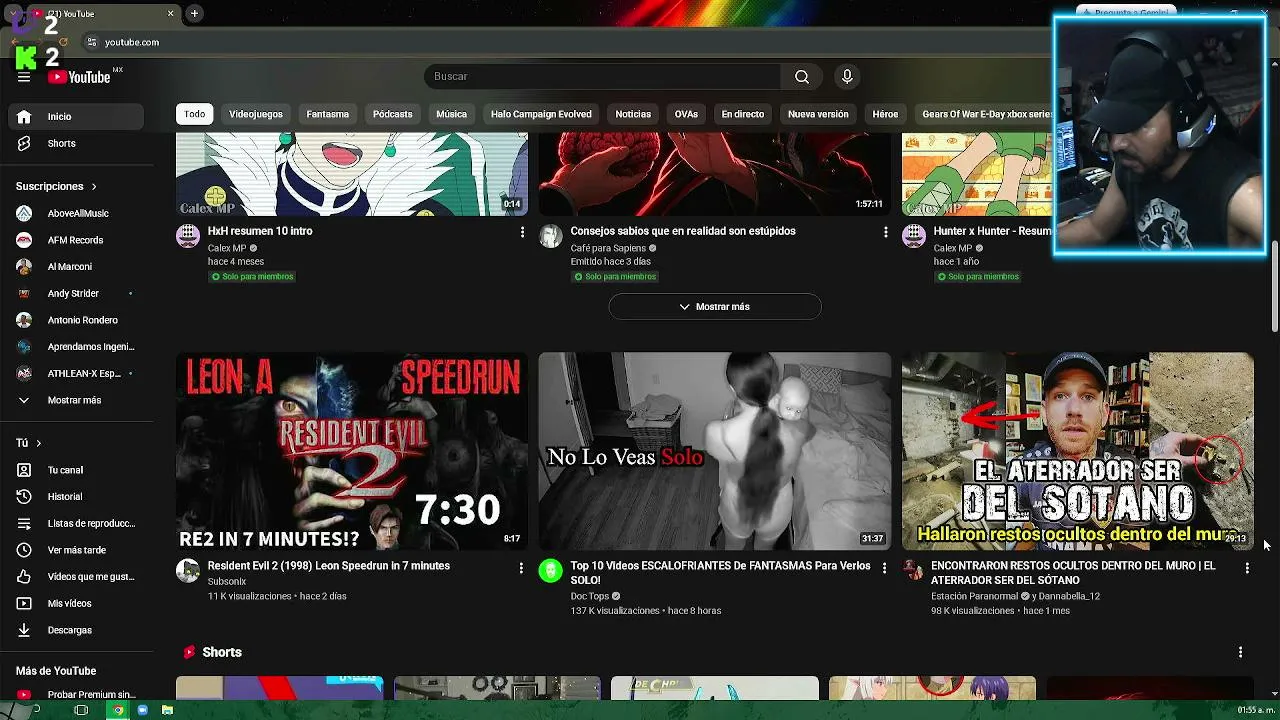The width and height of the screenshot is (1280, 720).
Task: Open Subsonix channel avatar
Action: click(x=188, y=571)
